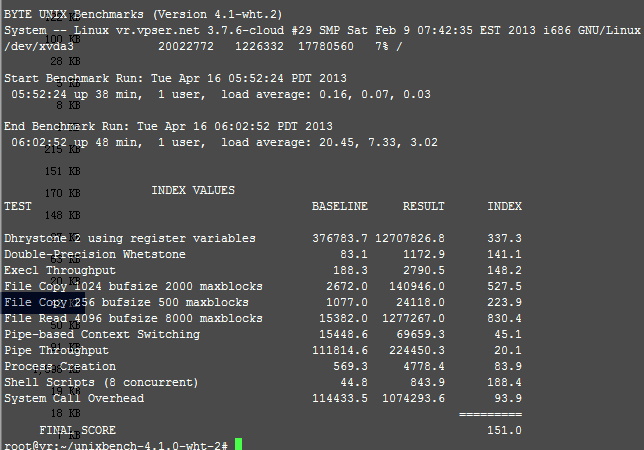This screenshot has height=450, width=644.
Task: Click 'Process Creation' row label
Action: pyautogui.click(x=60, y=367)
